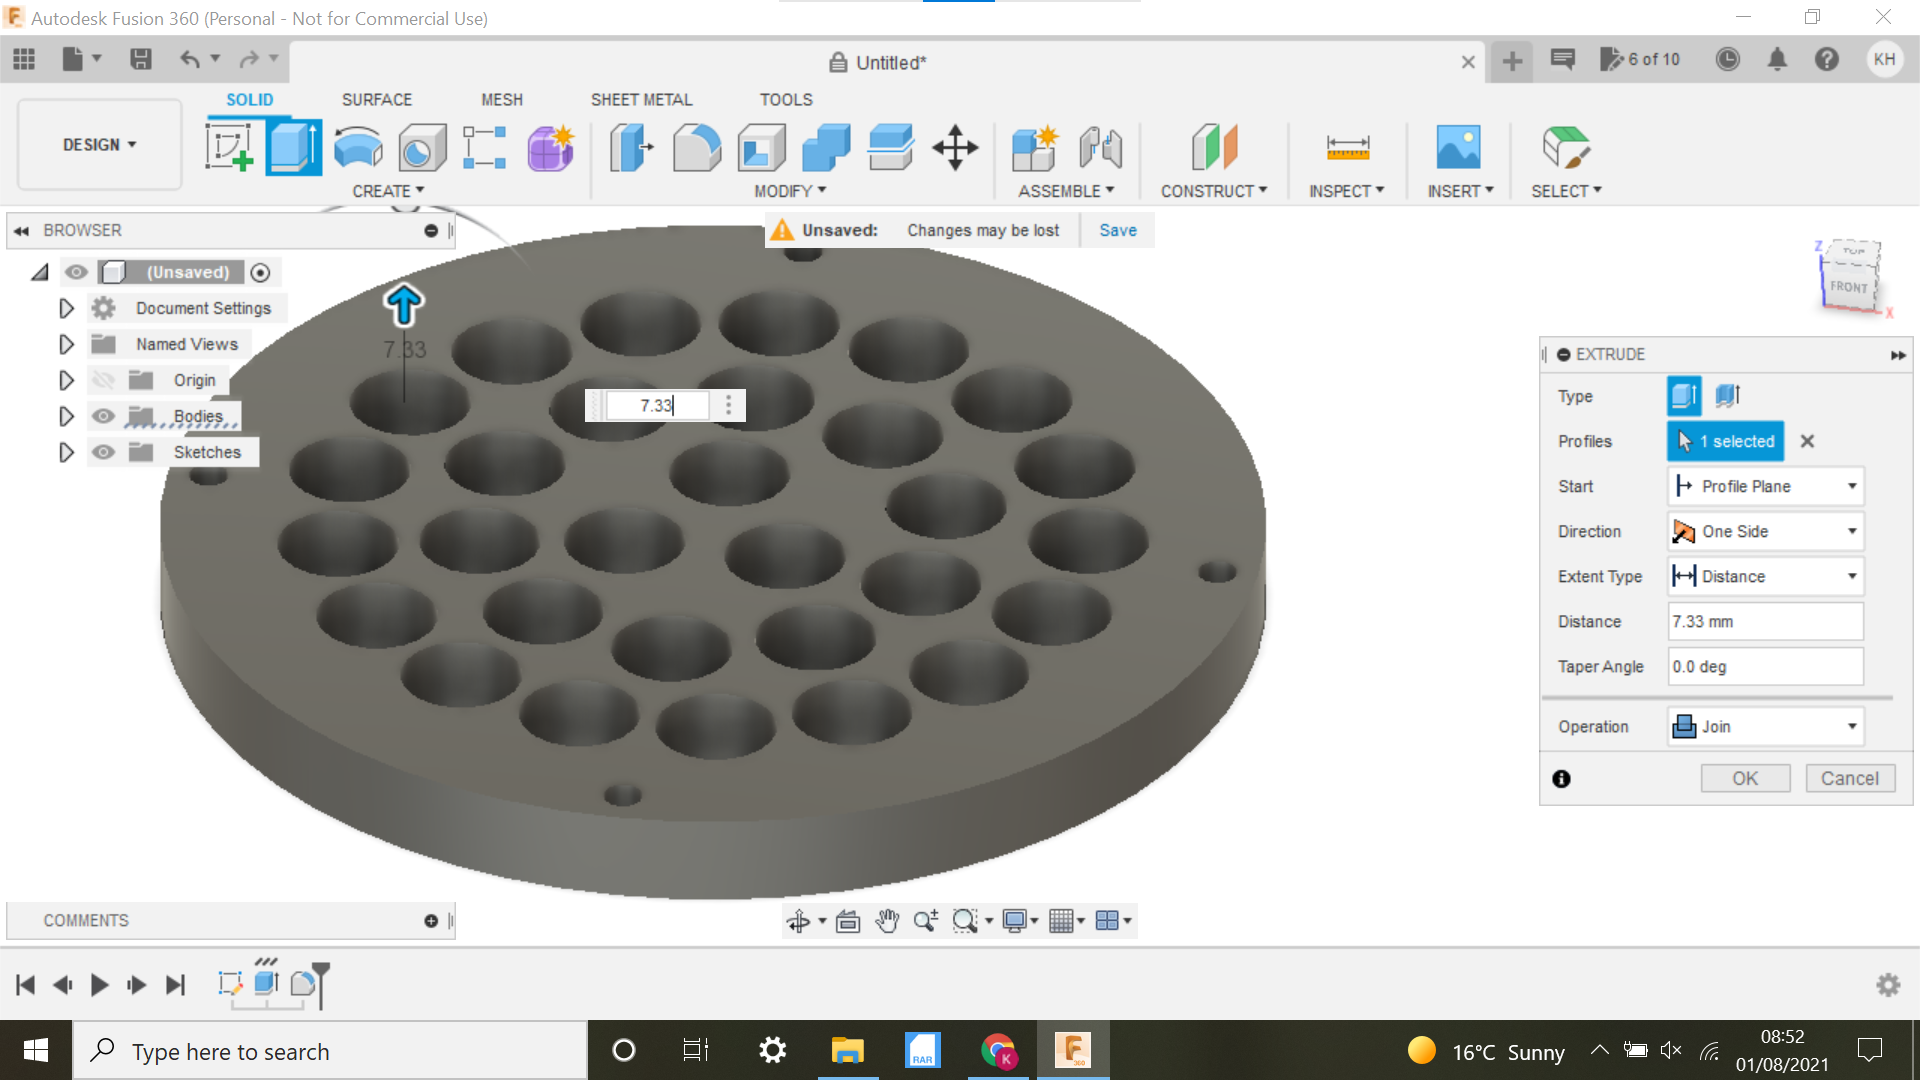This screenshot has width=1920, height=1080.
Task: Open the Orbit navigation tool
Action: point(798,921)
